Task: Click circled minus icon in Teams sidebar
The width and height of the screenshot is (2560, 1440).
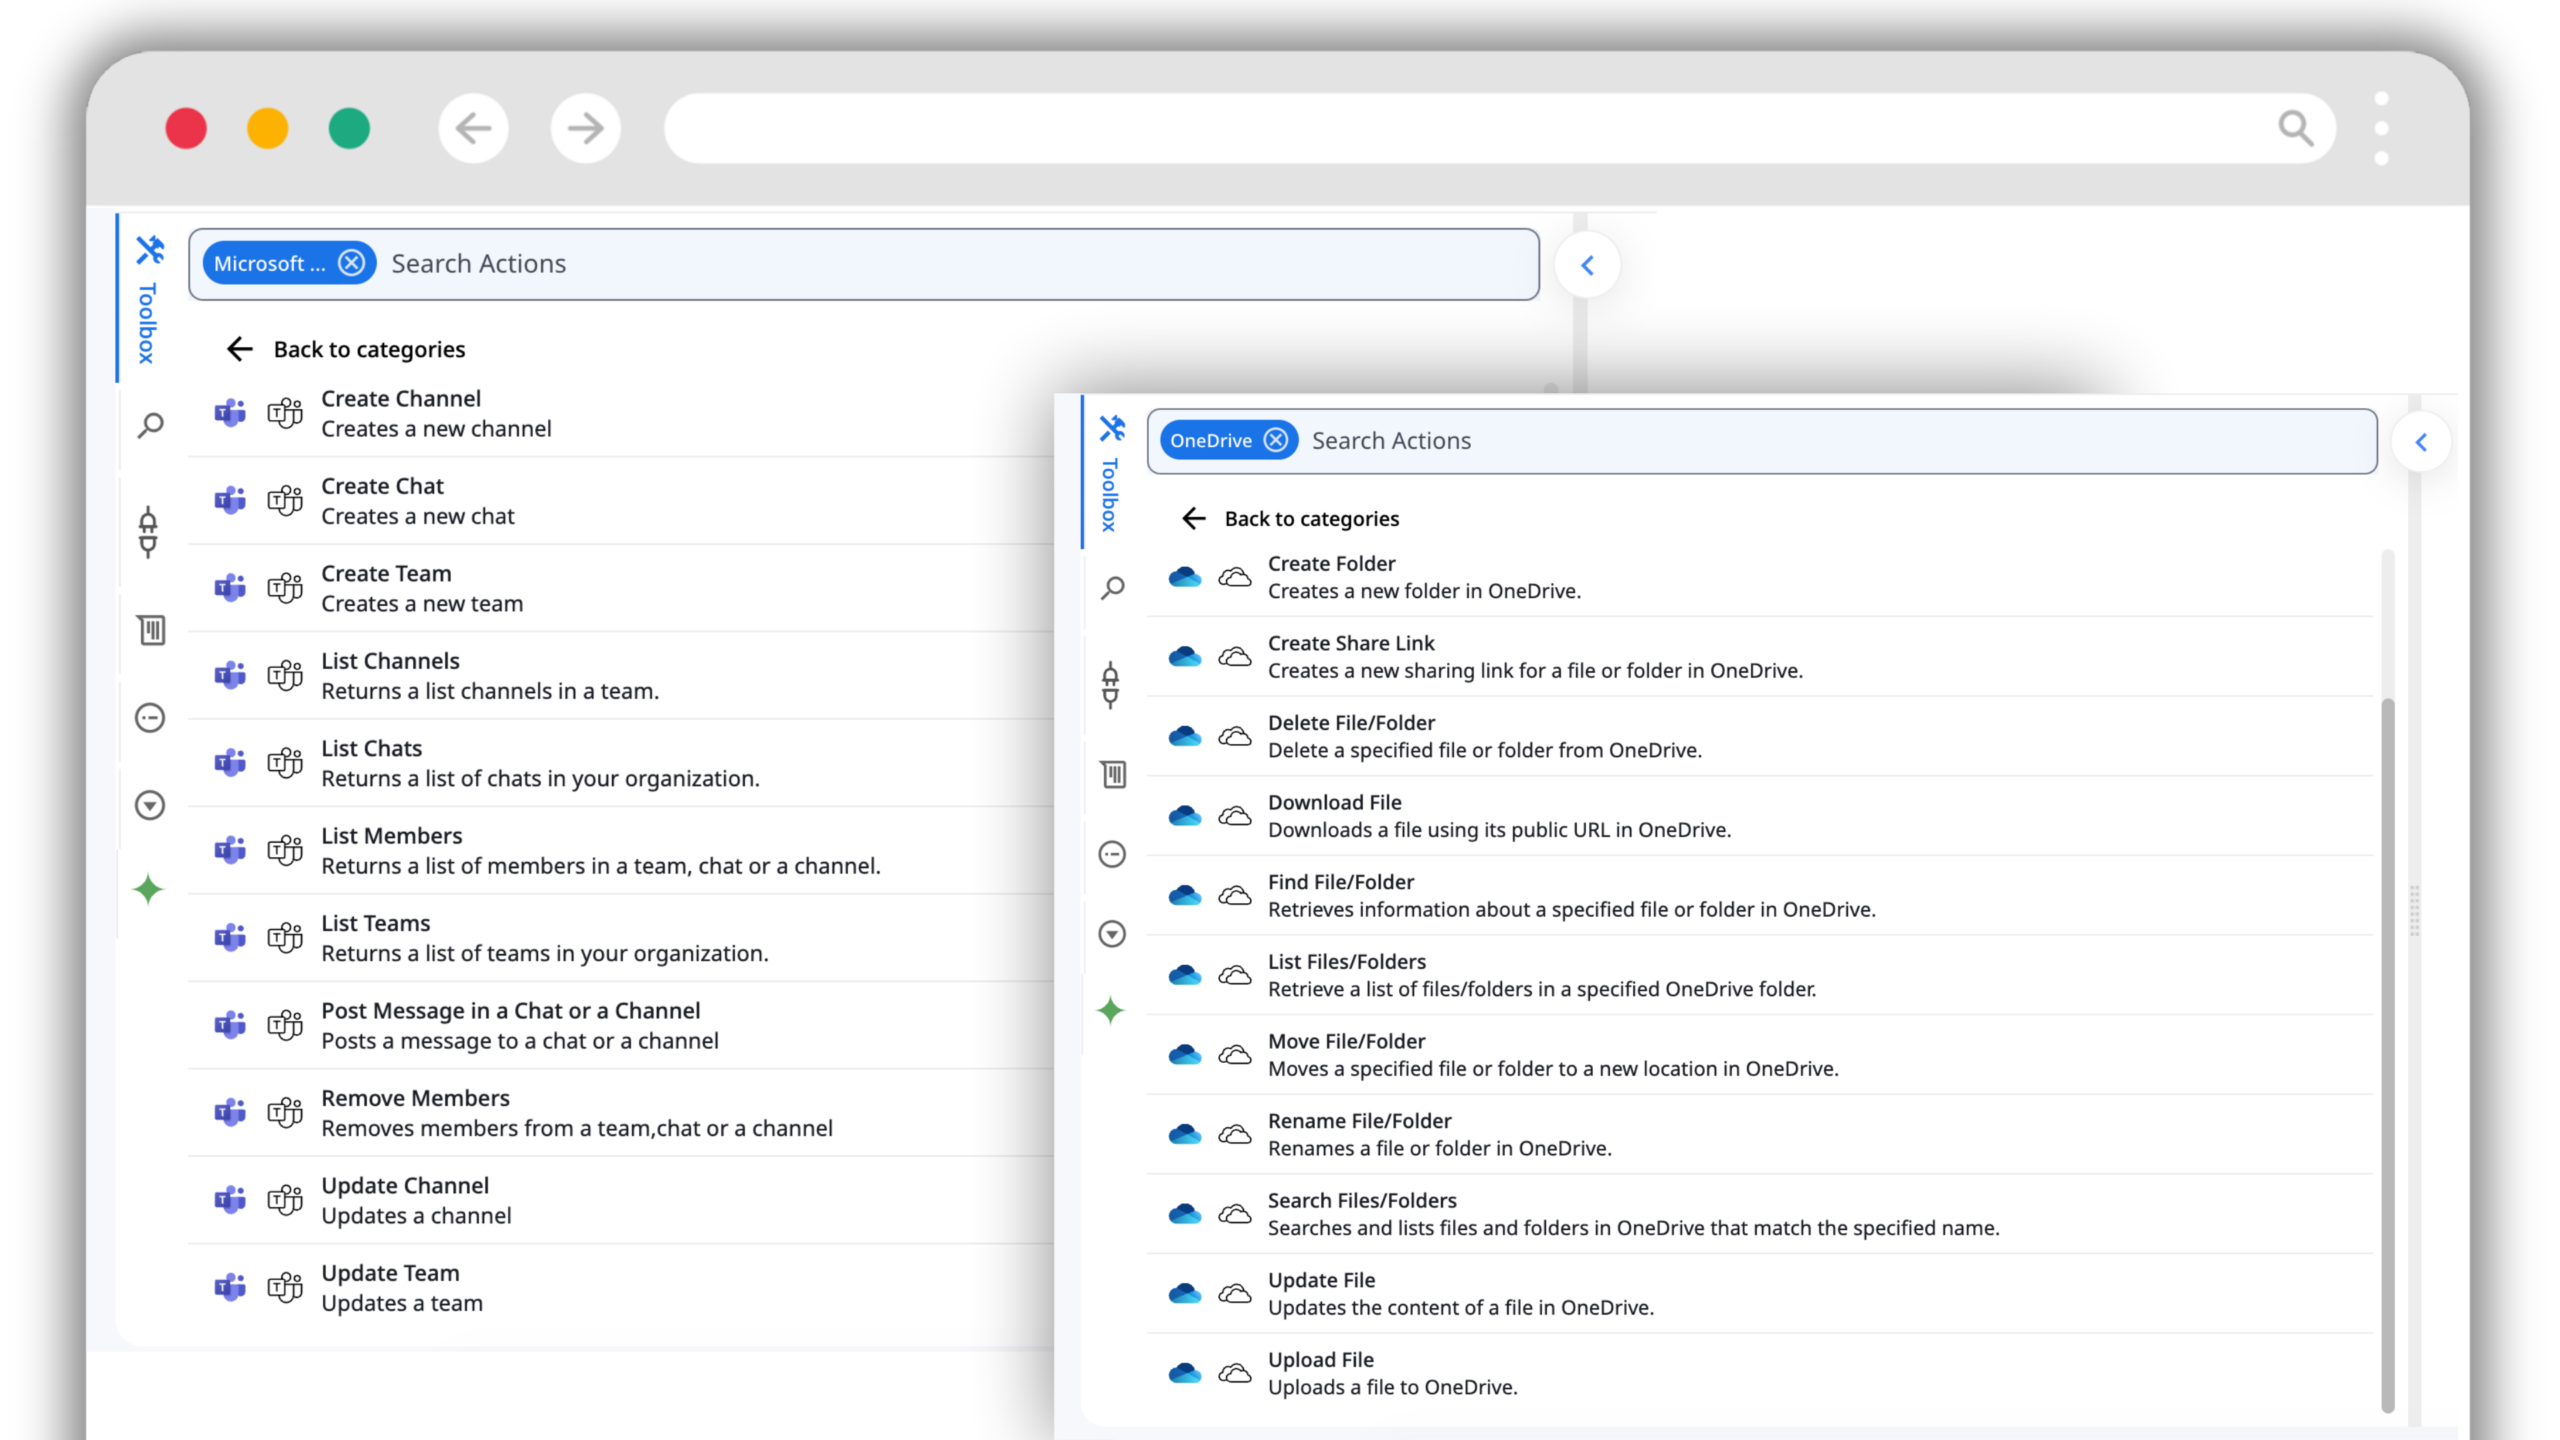Action: click(x=150, y=718)
